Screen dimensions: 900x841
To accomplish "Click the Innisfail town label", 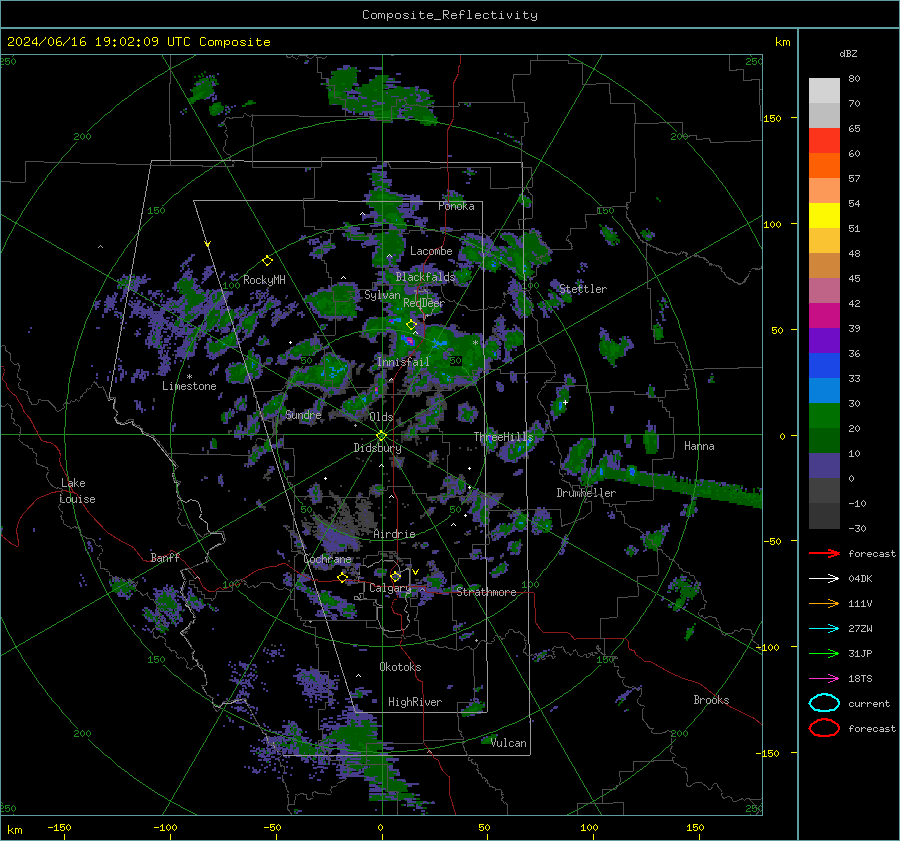I will [x=403, y=362].
